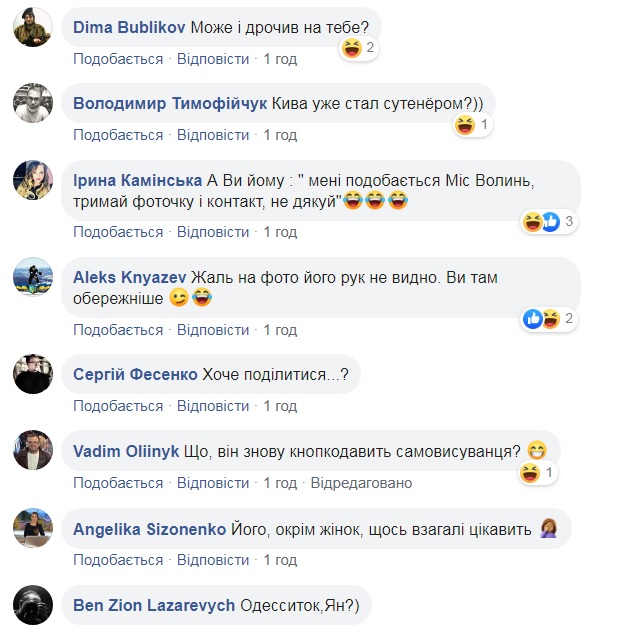The image size is (621, 627).
Task: Like Сергій Фесенко's comment with Подобається
Action: (x=118, y=406)
